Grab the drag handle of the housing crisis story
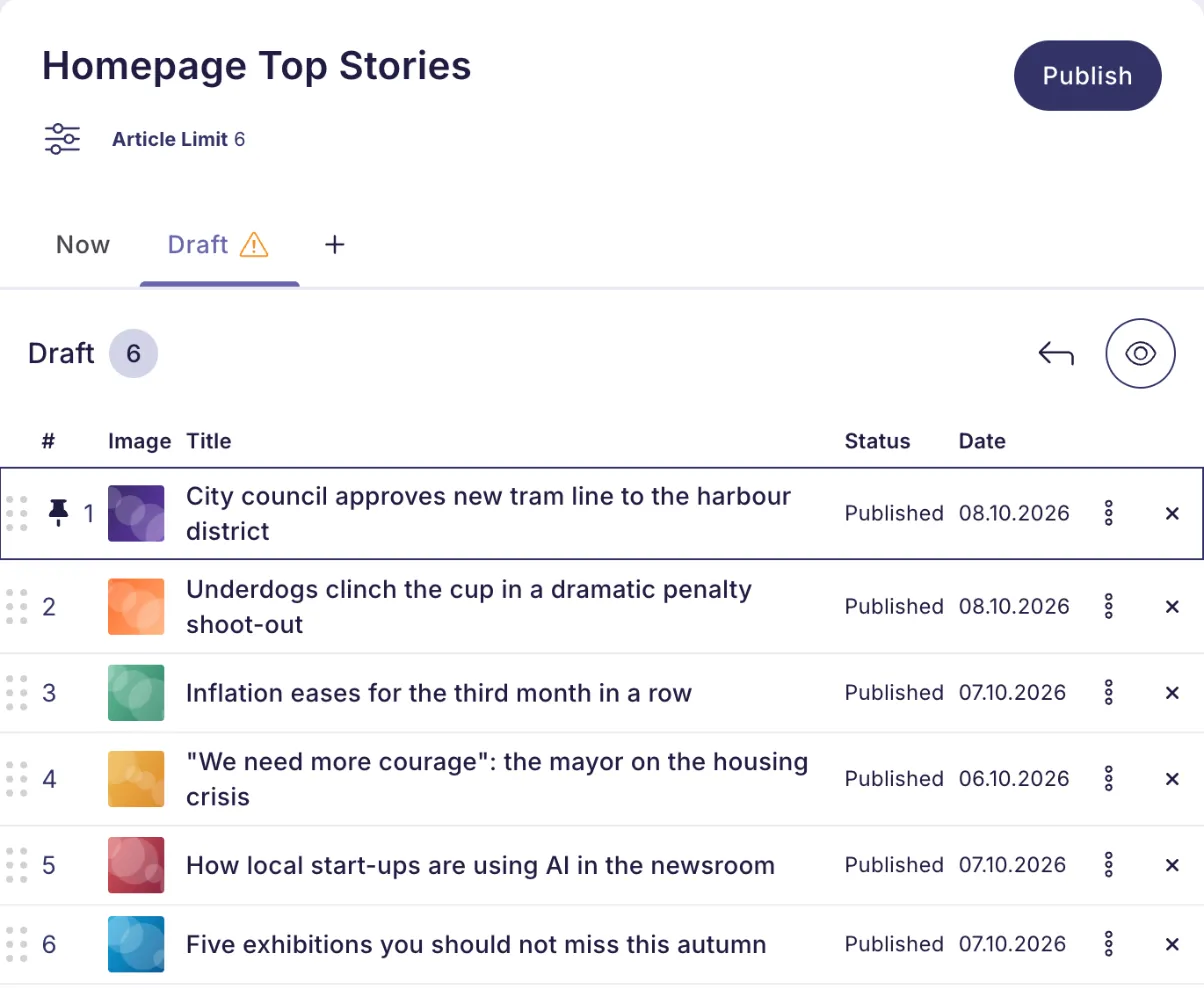Image resolution: width=1204 pixels, height=990 pixels. click(x=16, y=779)
